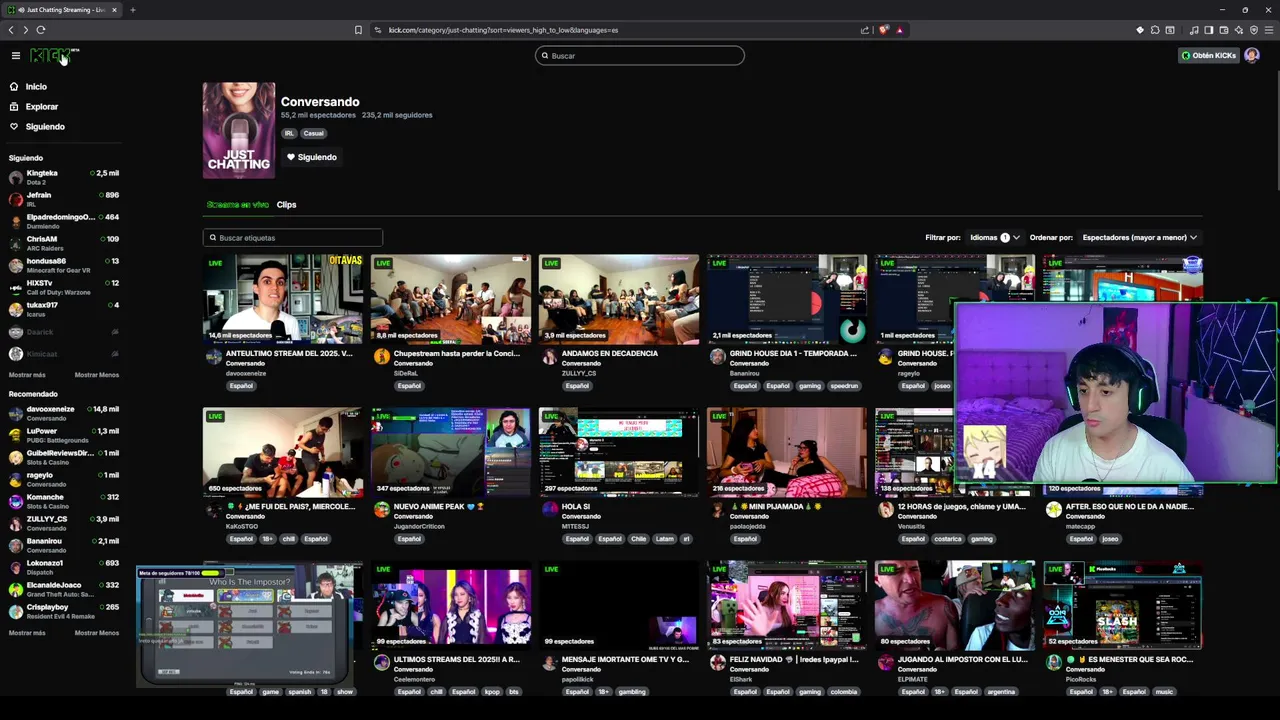Click the Casual category tag
This screenshot has height=720, width=1280.
pyautogui.click(x=313, y=133)
